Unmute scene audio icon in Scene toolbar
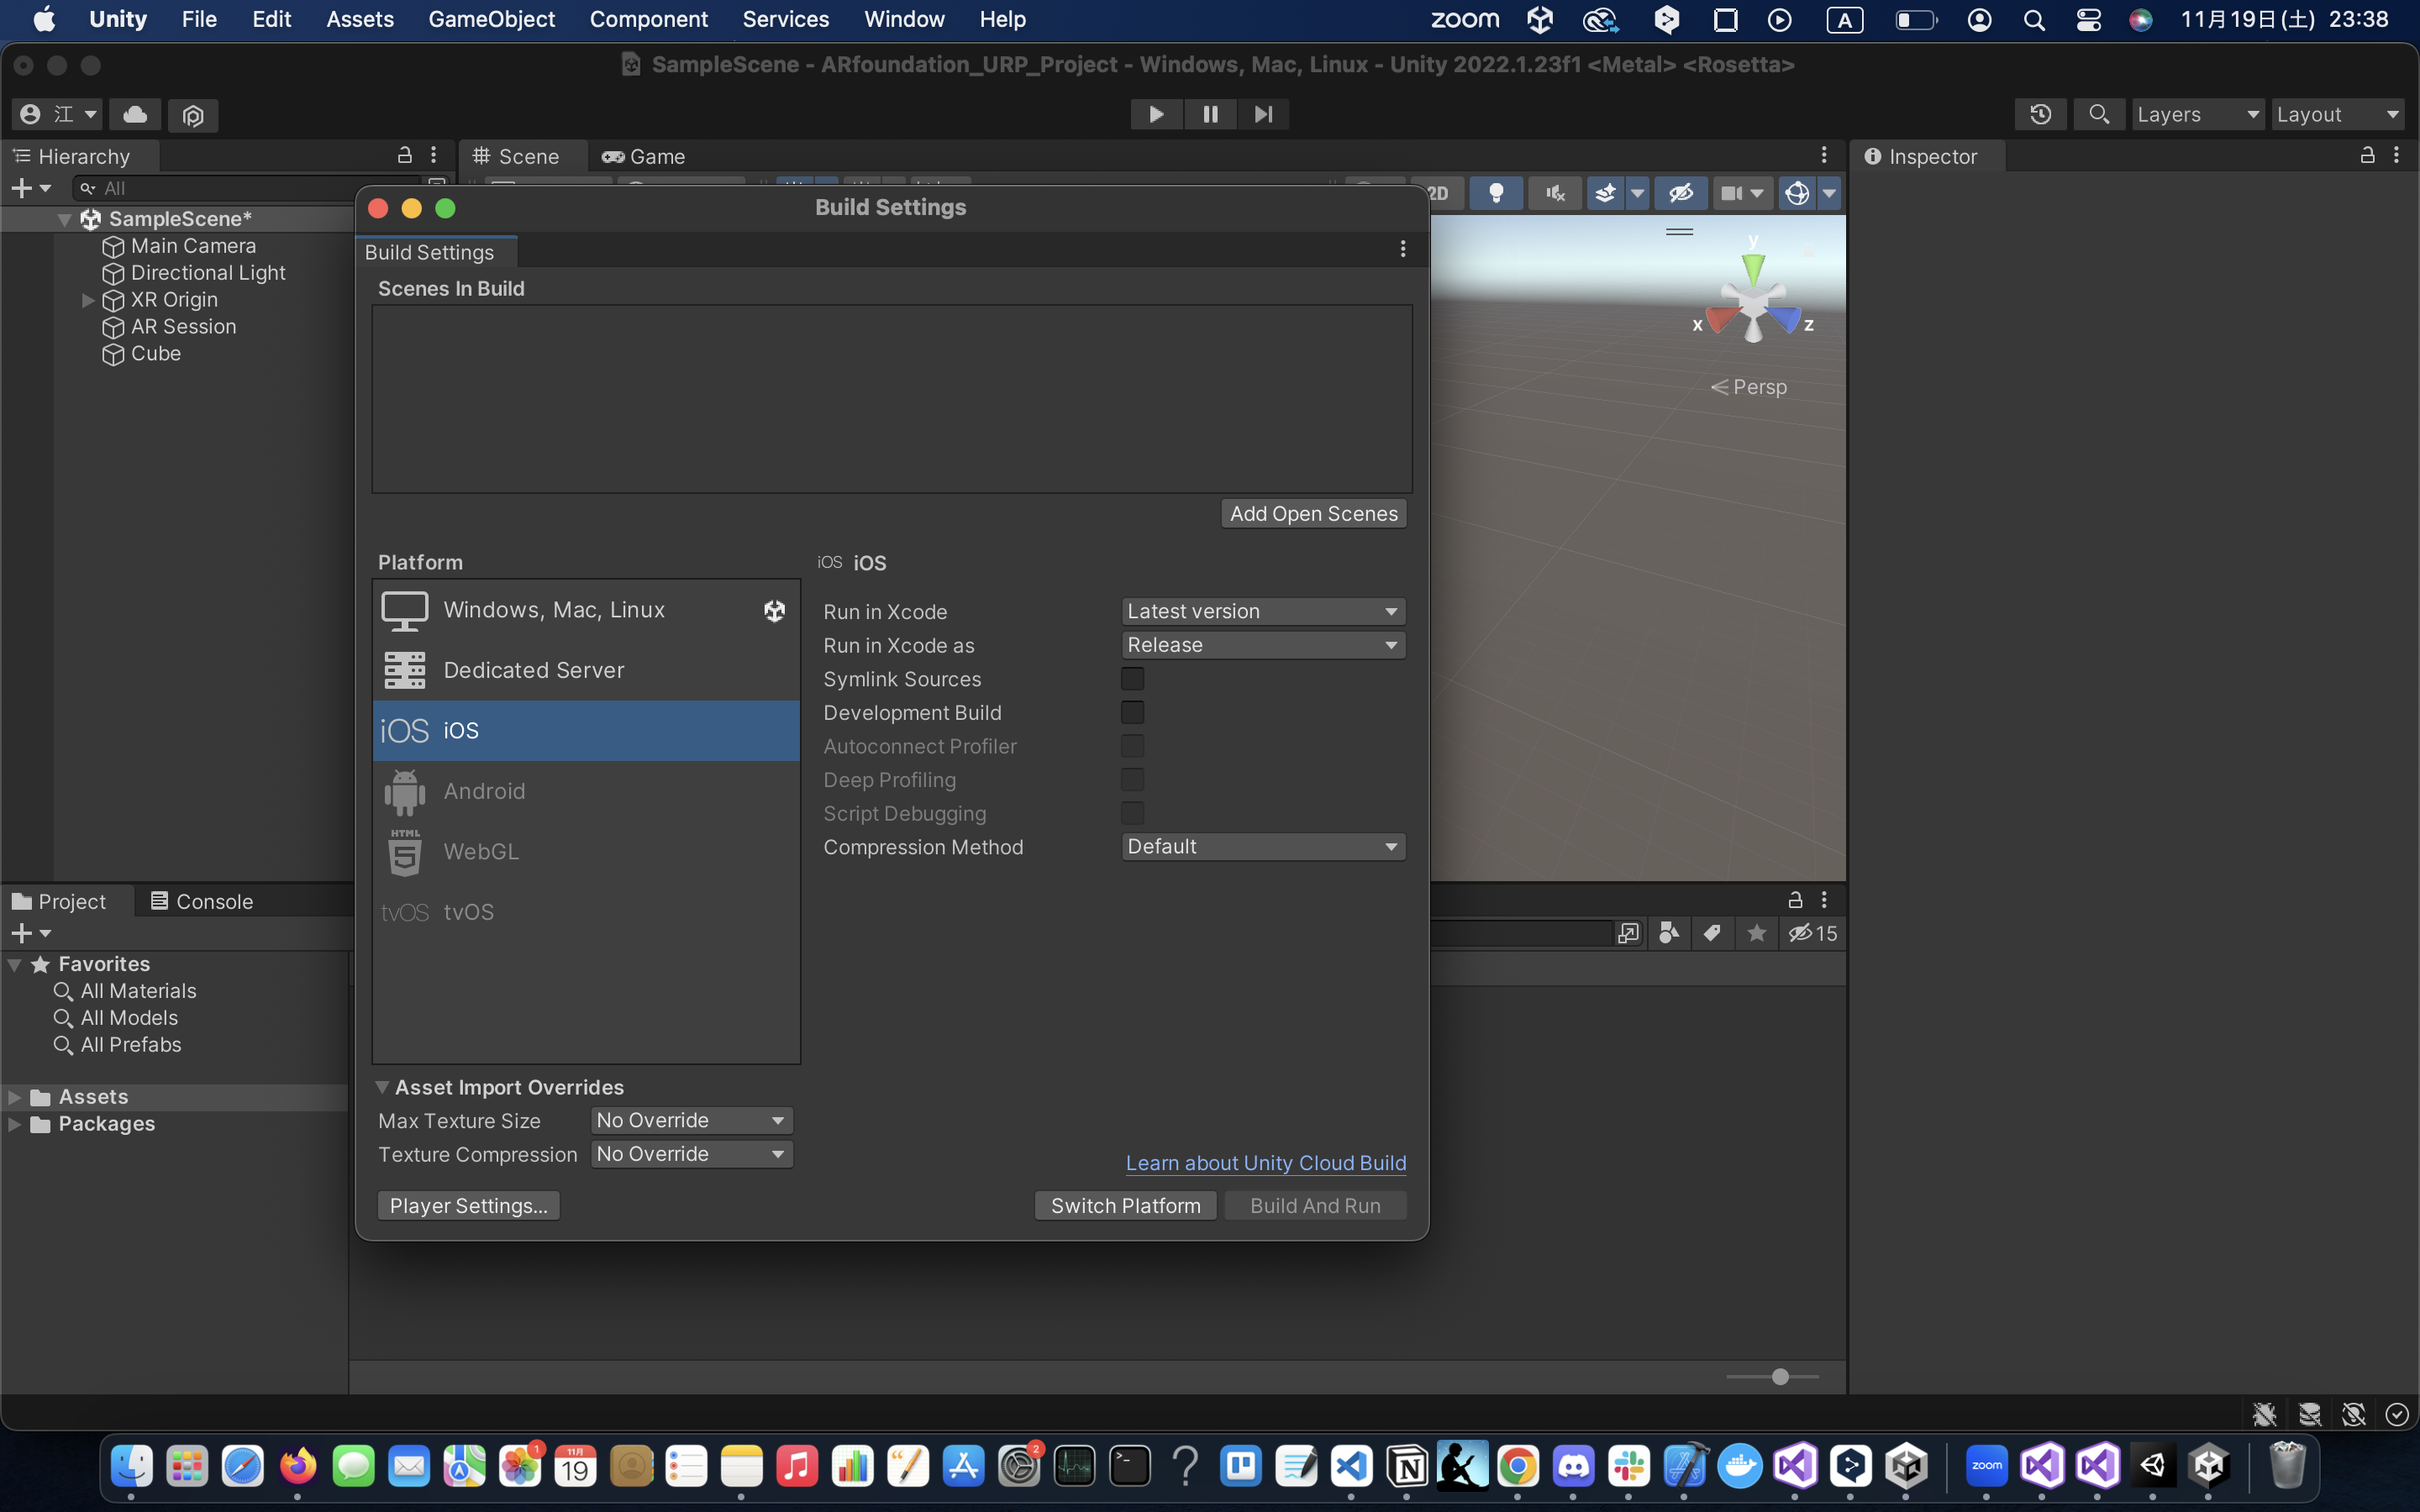2420x1512 pixels. (x=1554, y=193)
